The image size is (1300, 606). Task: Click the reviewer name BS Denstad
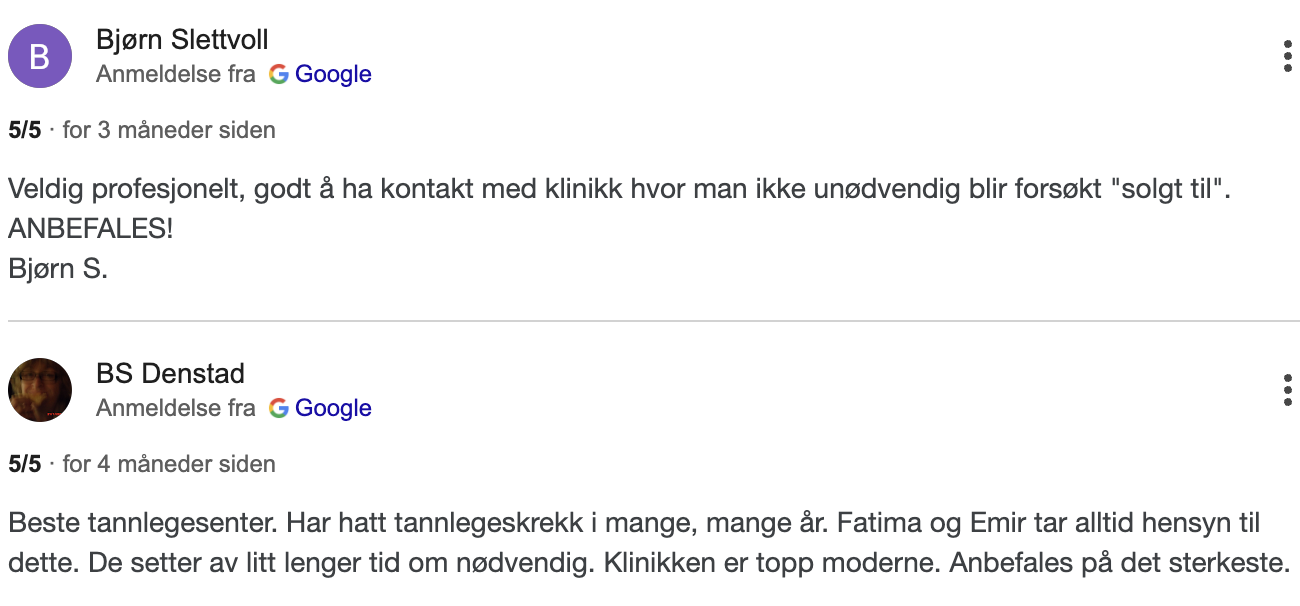(170, 374)
